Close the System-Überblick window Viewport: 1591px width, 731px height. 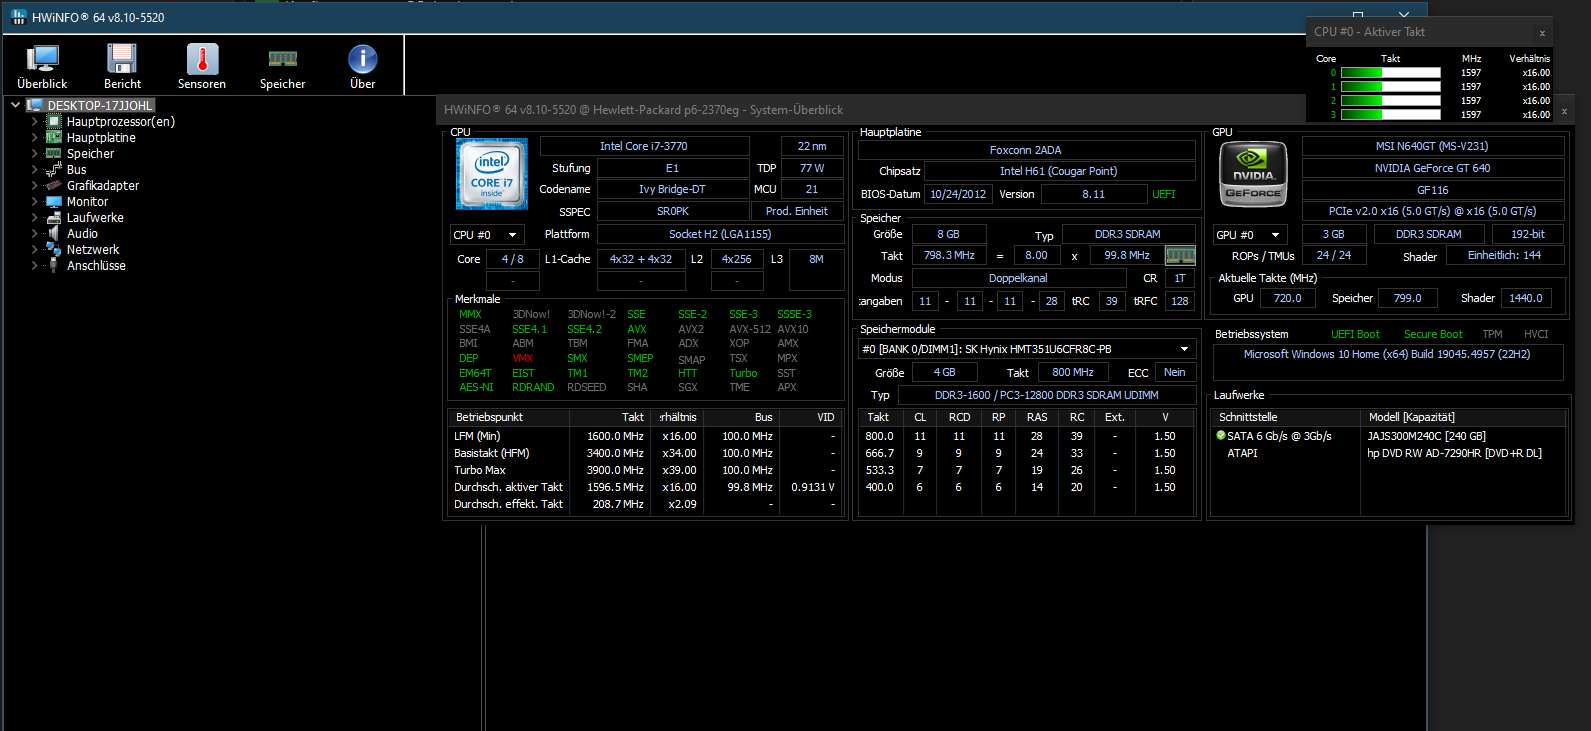click(1564, 111)
